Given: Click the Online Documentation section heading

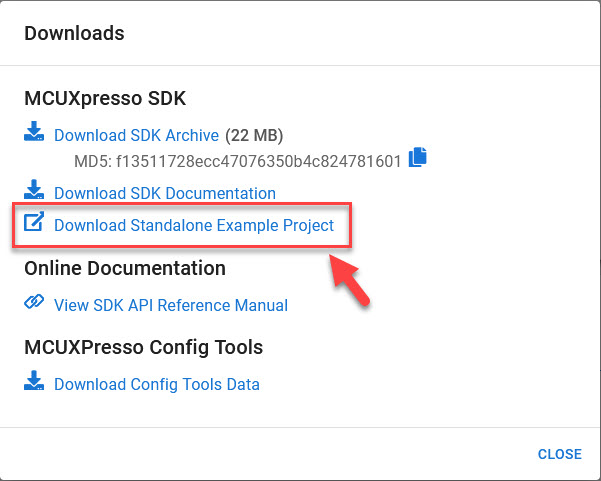Looking at the screenshot, I should click(x=124, y=268).
